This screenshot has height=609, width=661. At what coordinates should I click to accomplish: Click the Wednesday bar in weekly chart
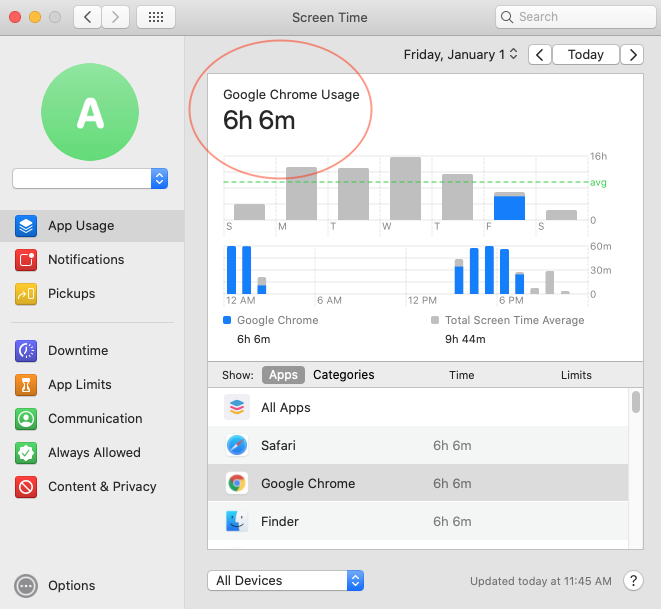coord(405,188)
